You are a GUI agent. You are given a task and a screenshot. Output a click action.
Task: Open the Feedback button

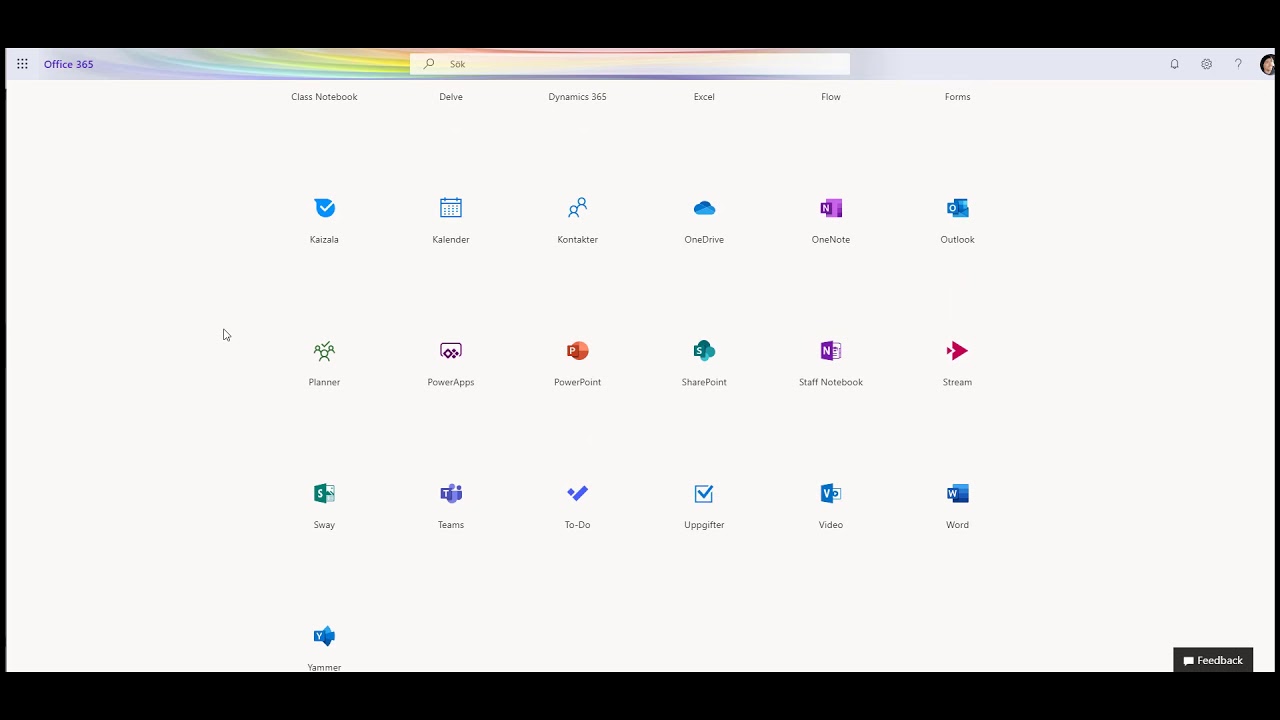[x=1213, y=660]
